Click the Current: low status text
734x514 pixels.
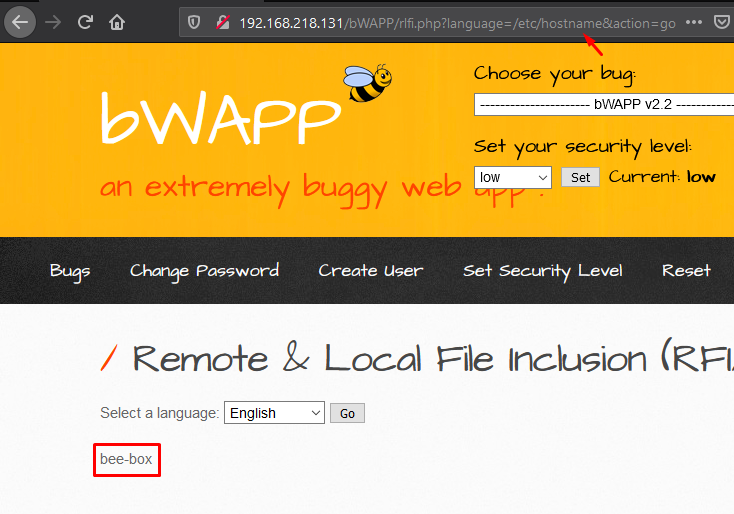[662, 177]
